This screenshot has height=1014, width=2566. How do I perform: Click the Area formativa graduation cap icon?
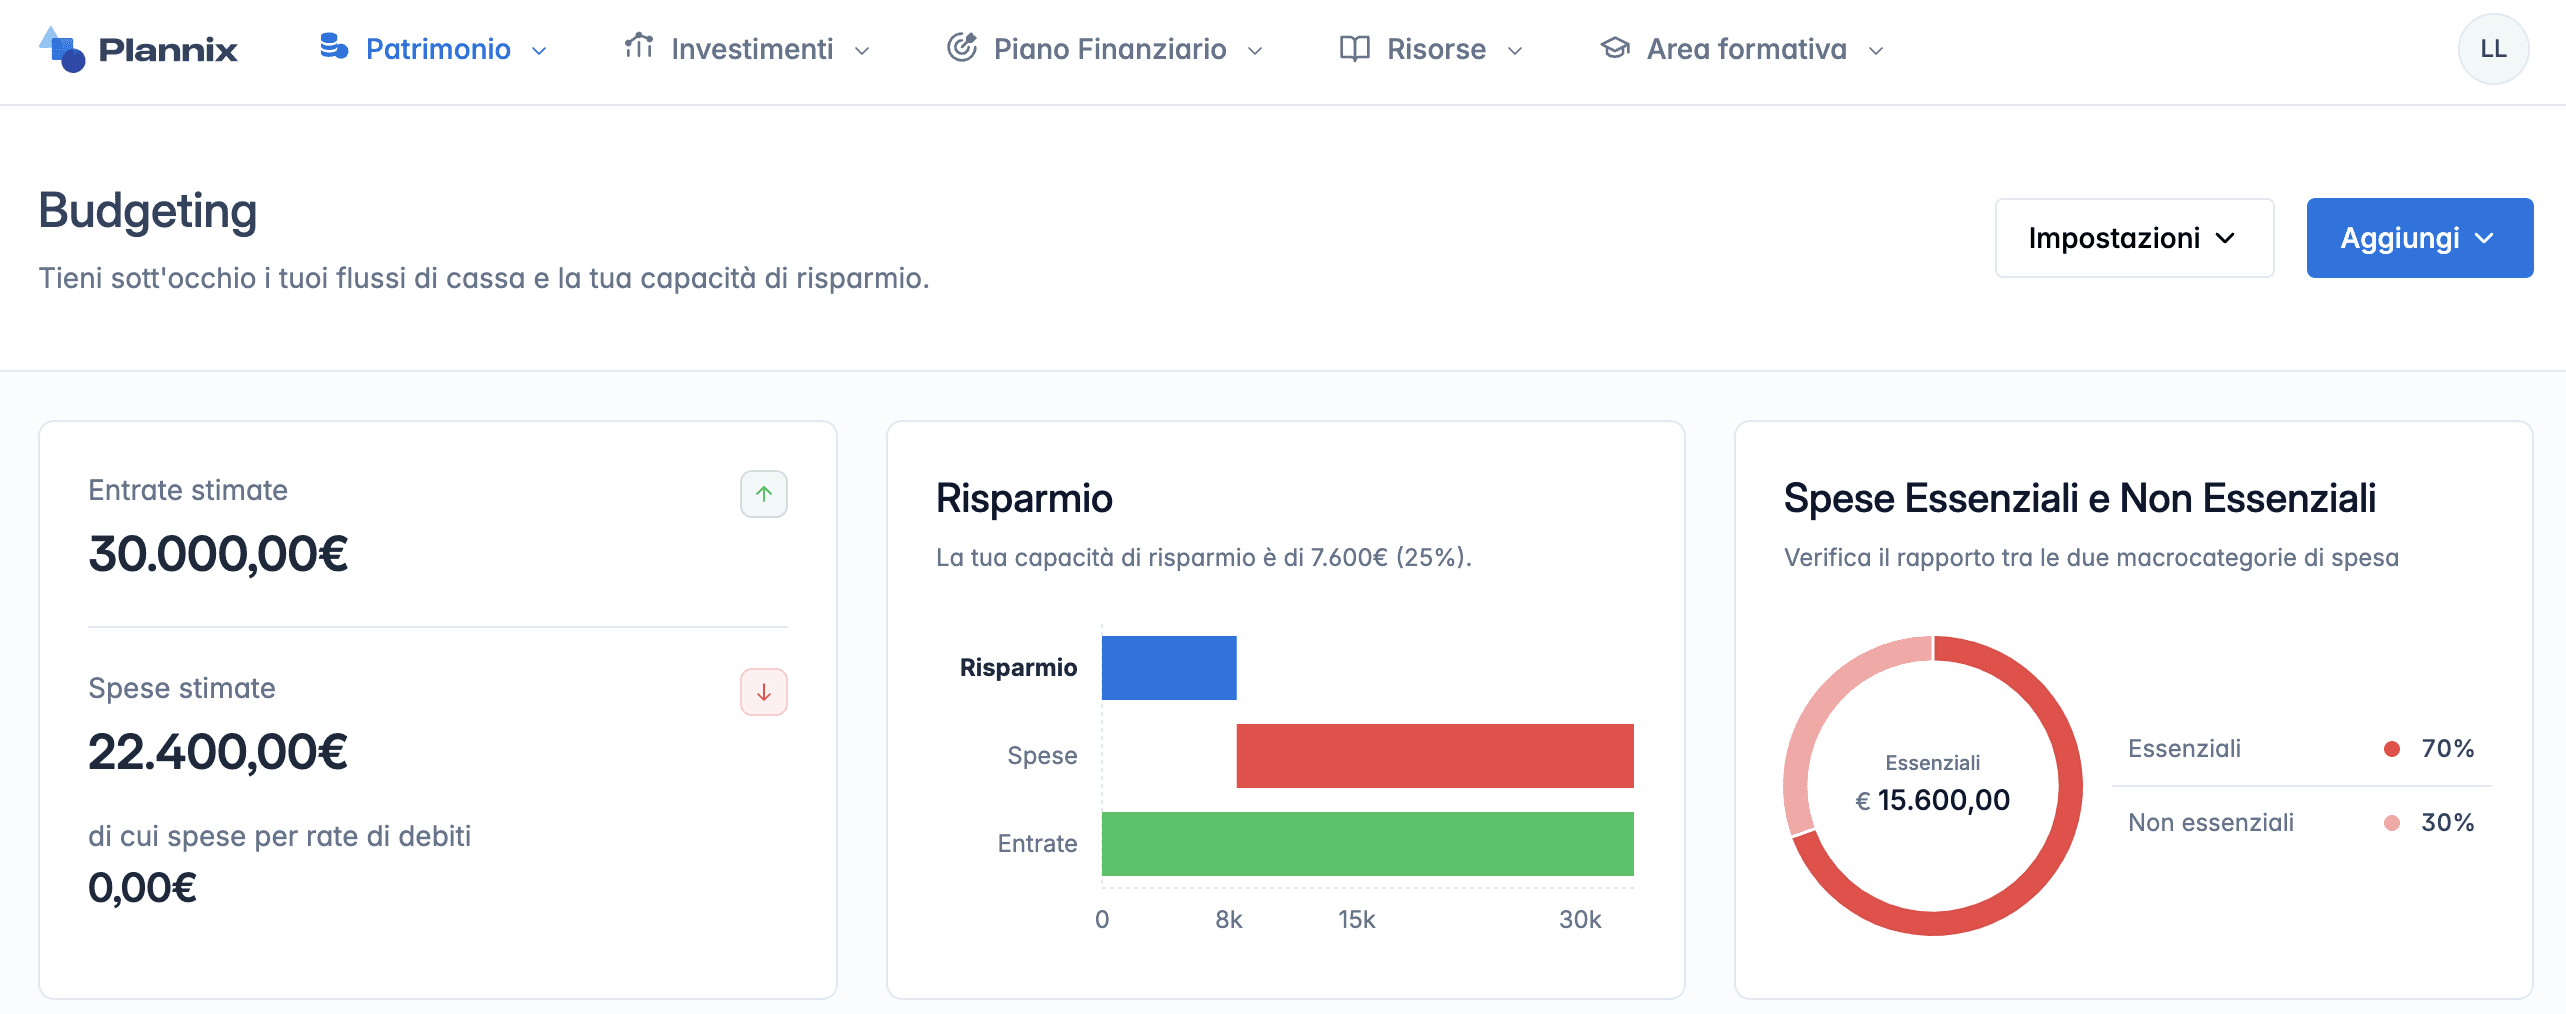point(1615,47)
